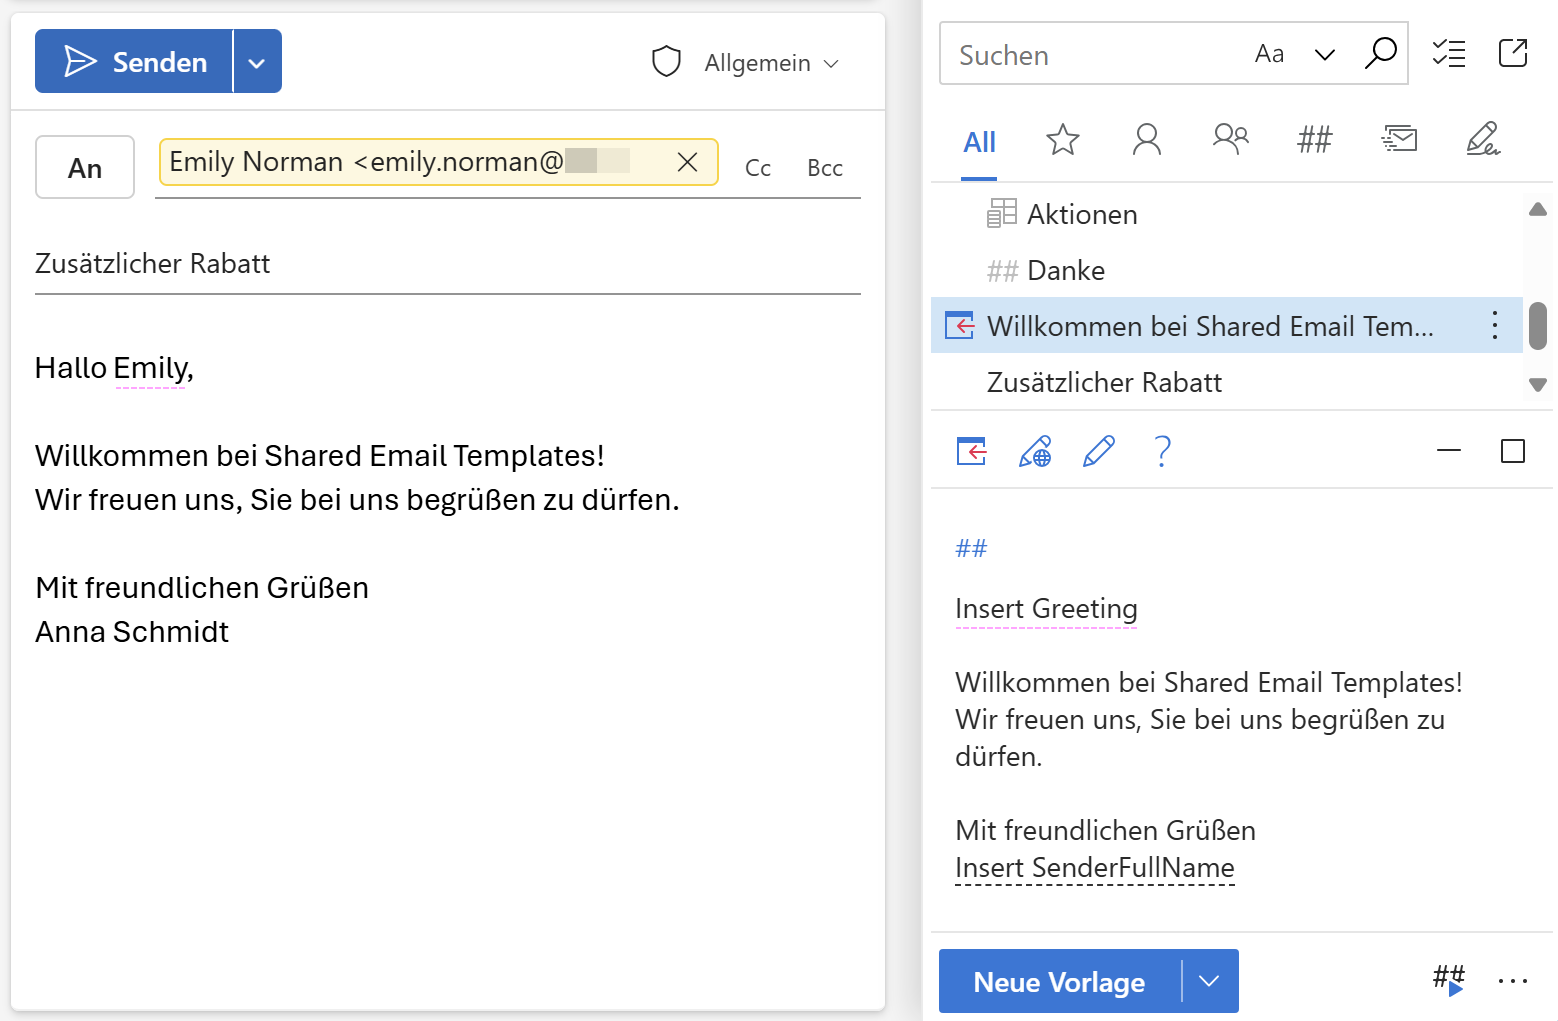Image resolution: width=1558 pixels, height=1021 pixels.
Task: Click the template list scrollbar thumb
Action: coord(1538,325)
